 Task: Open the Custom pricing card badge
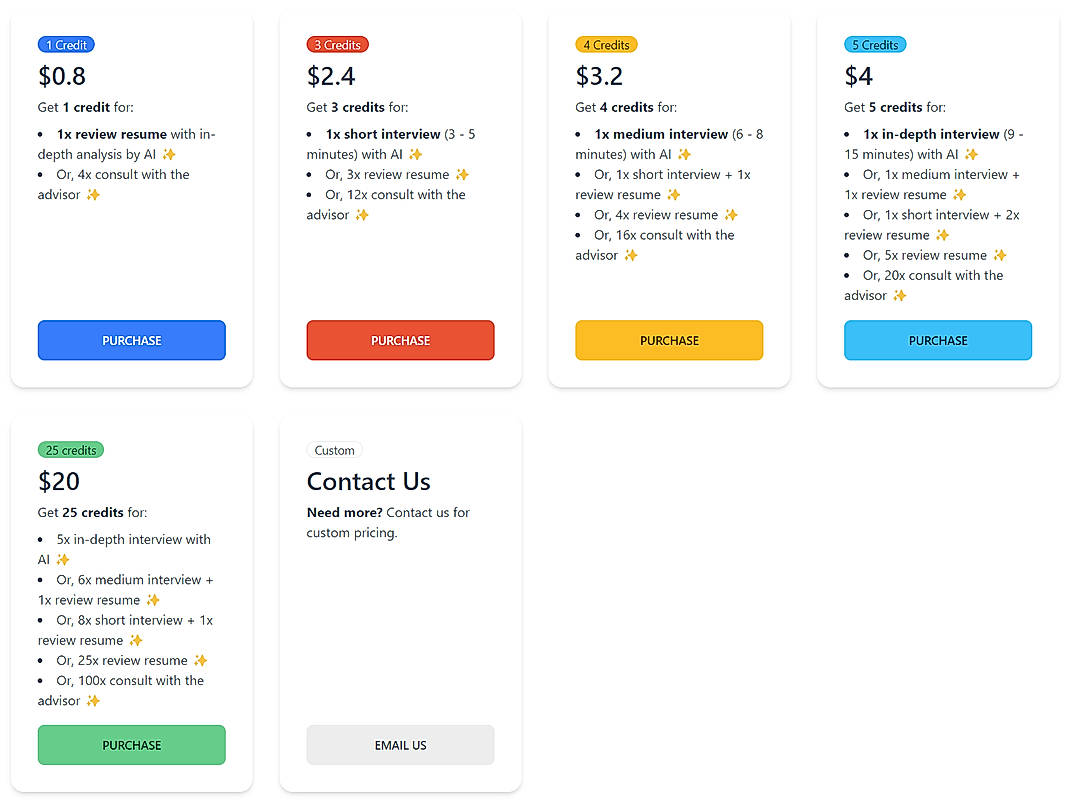coord(334,449)
